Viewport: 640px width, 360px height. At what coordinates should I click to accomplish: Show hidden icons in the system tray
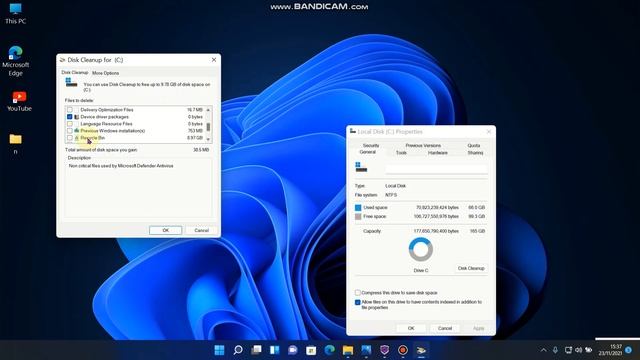click(543, 350)
